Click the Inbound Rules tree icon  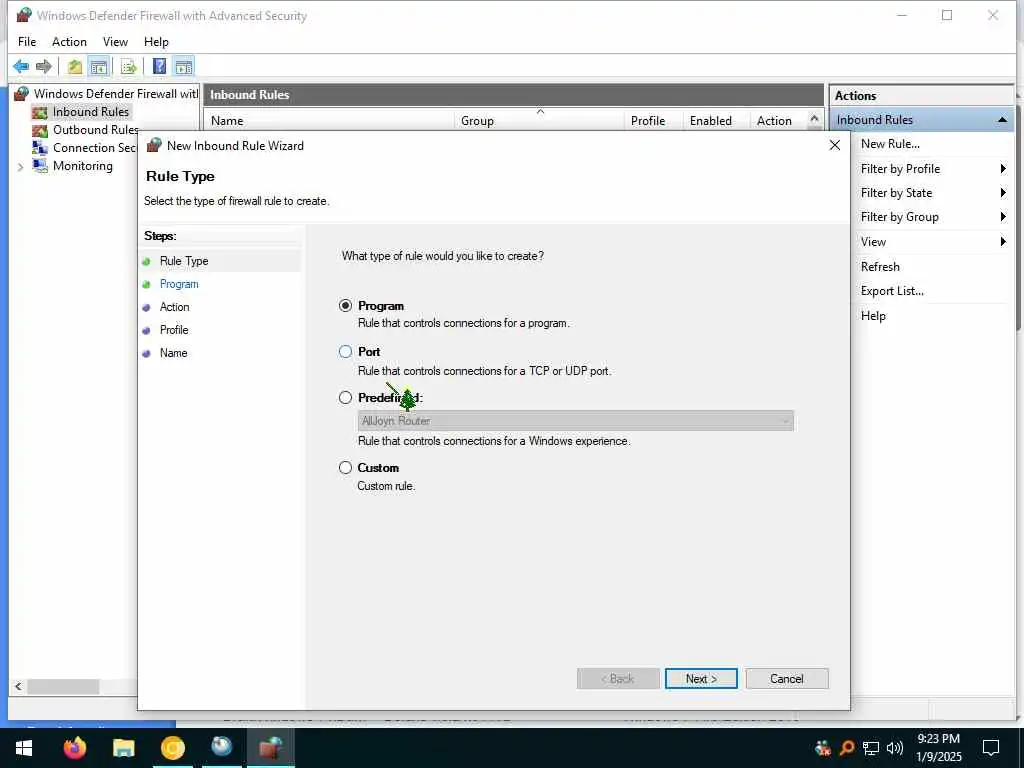(40, 112)
